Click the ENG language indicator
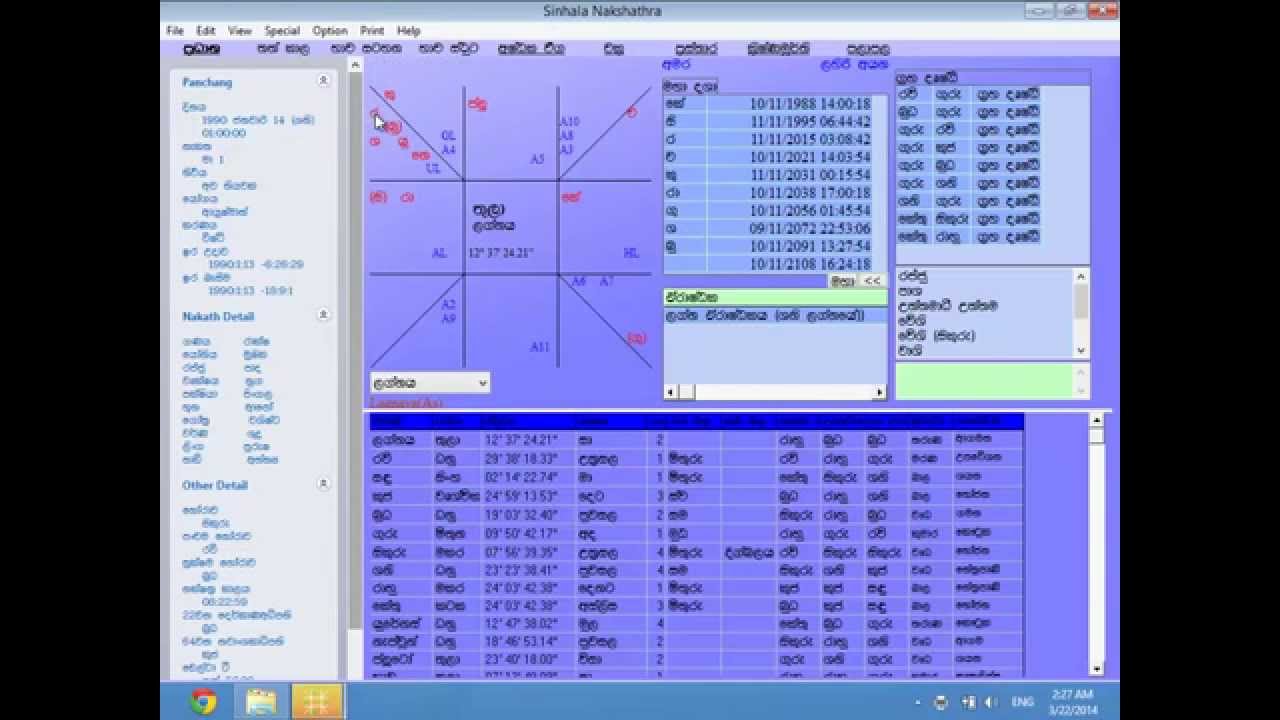The image size is (1280, 720). point(1021,703)
